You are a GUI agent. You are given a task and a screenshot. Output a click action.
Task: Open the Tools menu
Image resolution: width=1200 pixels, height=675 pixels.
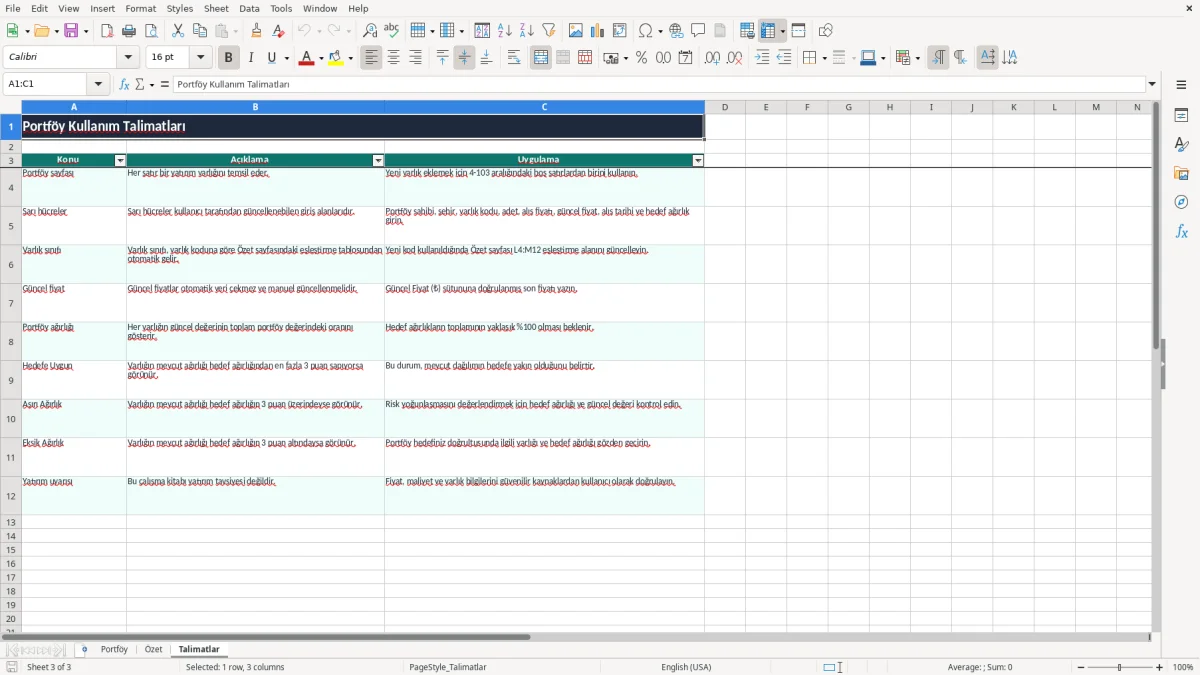(x=281, y=8)
